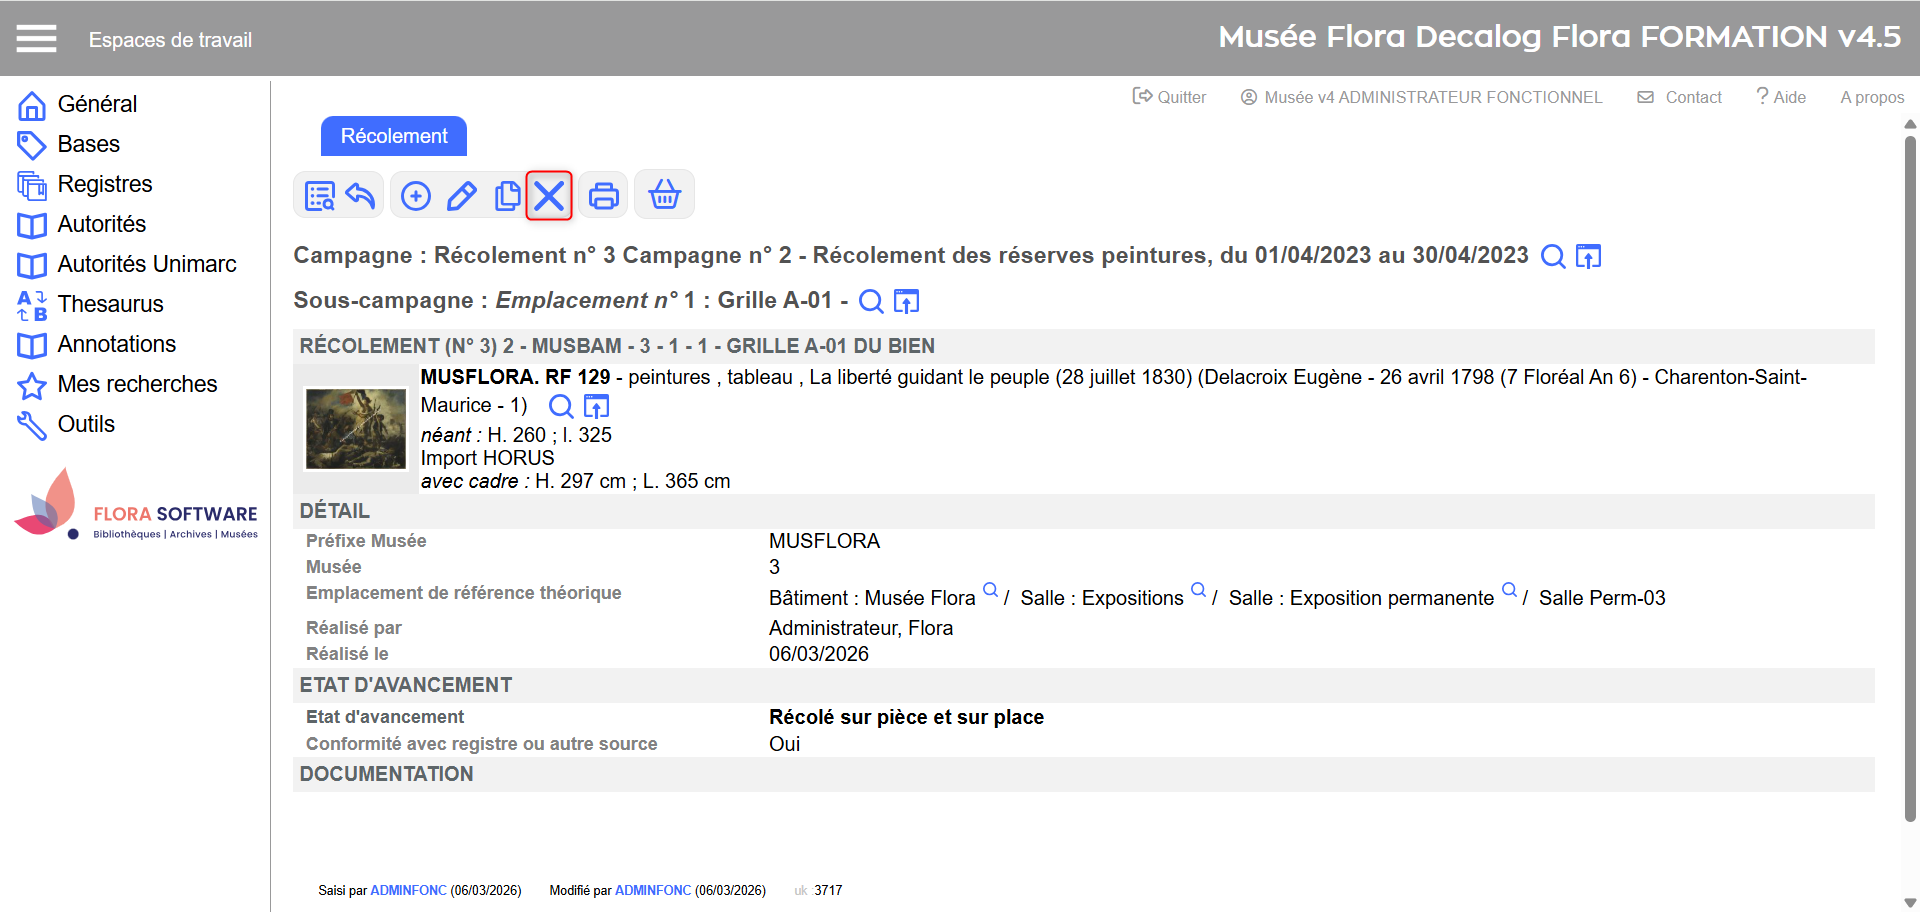Open the Aide help link
Screen dimensions: 1920x912
(1781, 97)
